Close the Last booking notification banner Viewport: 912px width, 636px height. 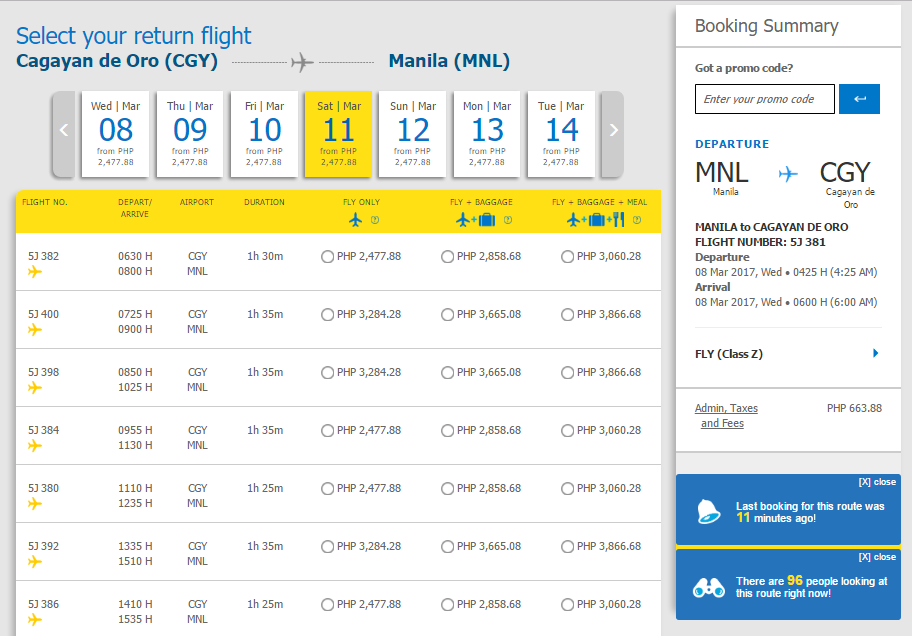tap(879, 482)
